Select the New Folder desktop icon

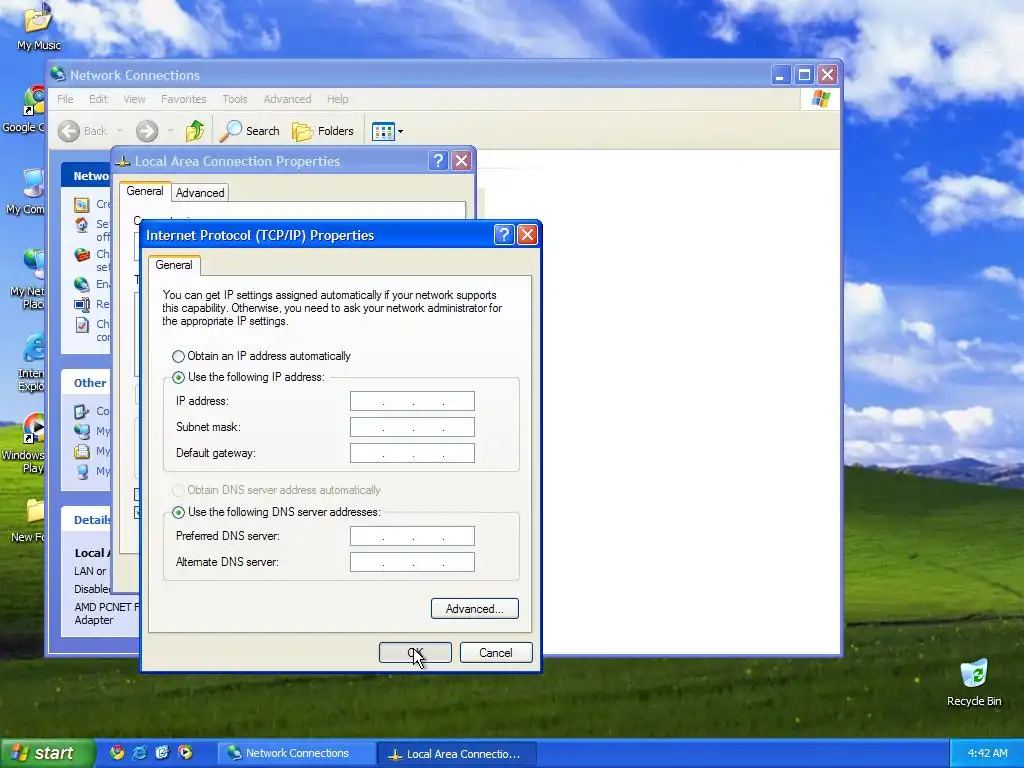(x=29, y=520)
